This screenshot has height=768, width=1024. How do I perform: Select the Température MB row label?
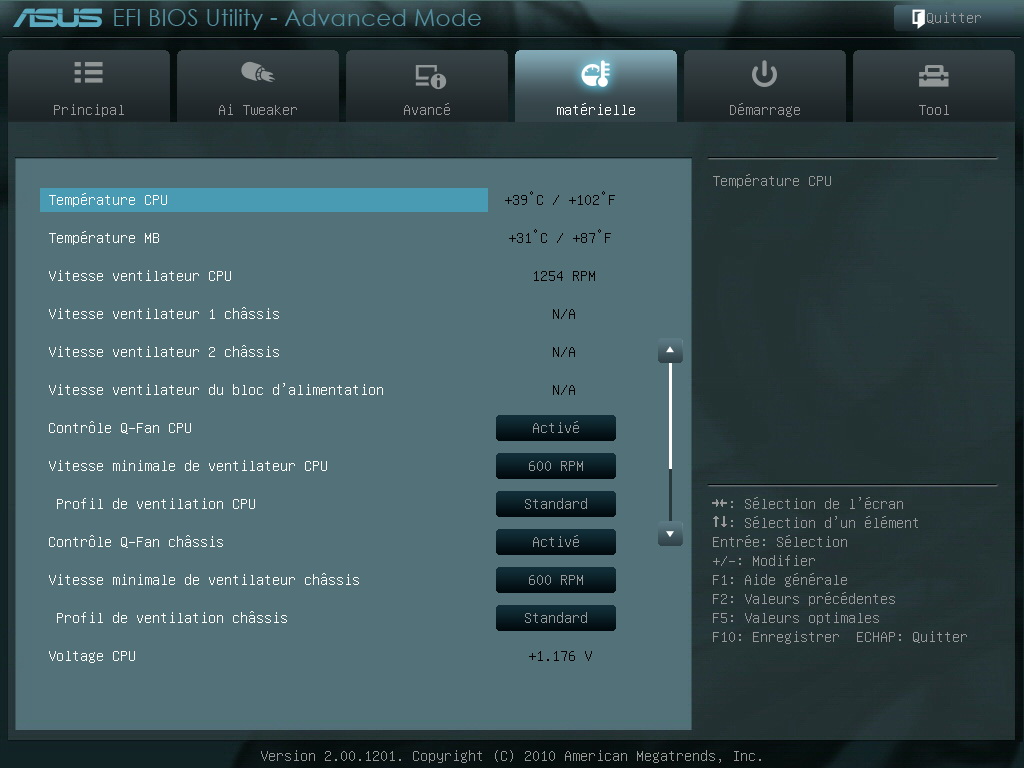[104, 238]
